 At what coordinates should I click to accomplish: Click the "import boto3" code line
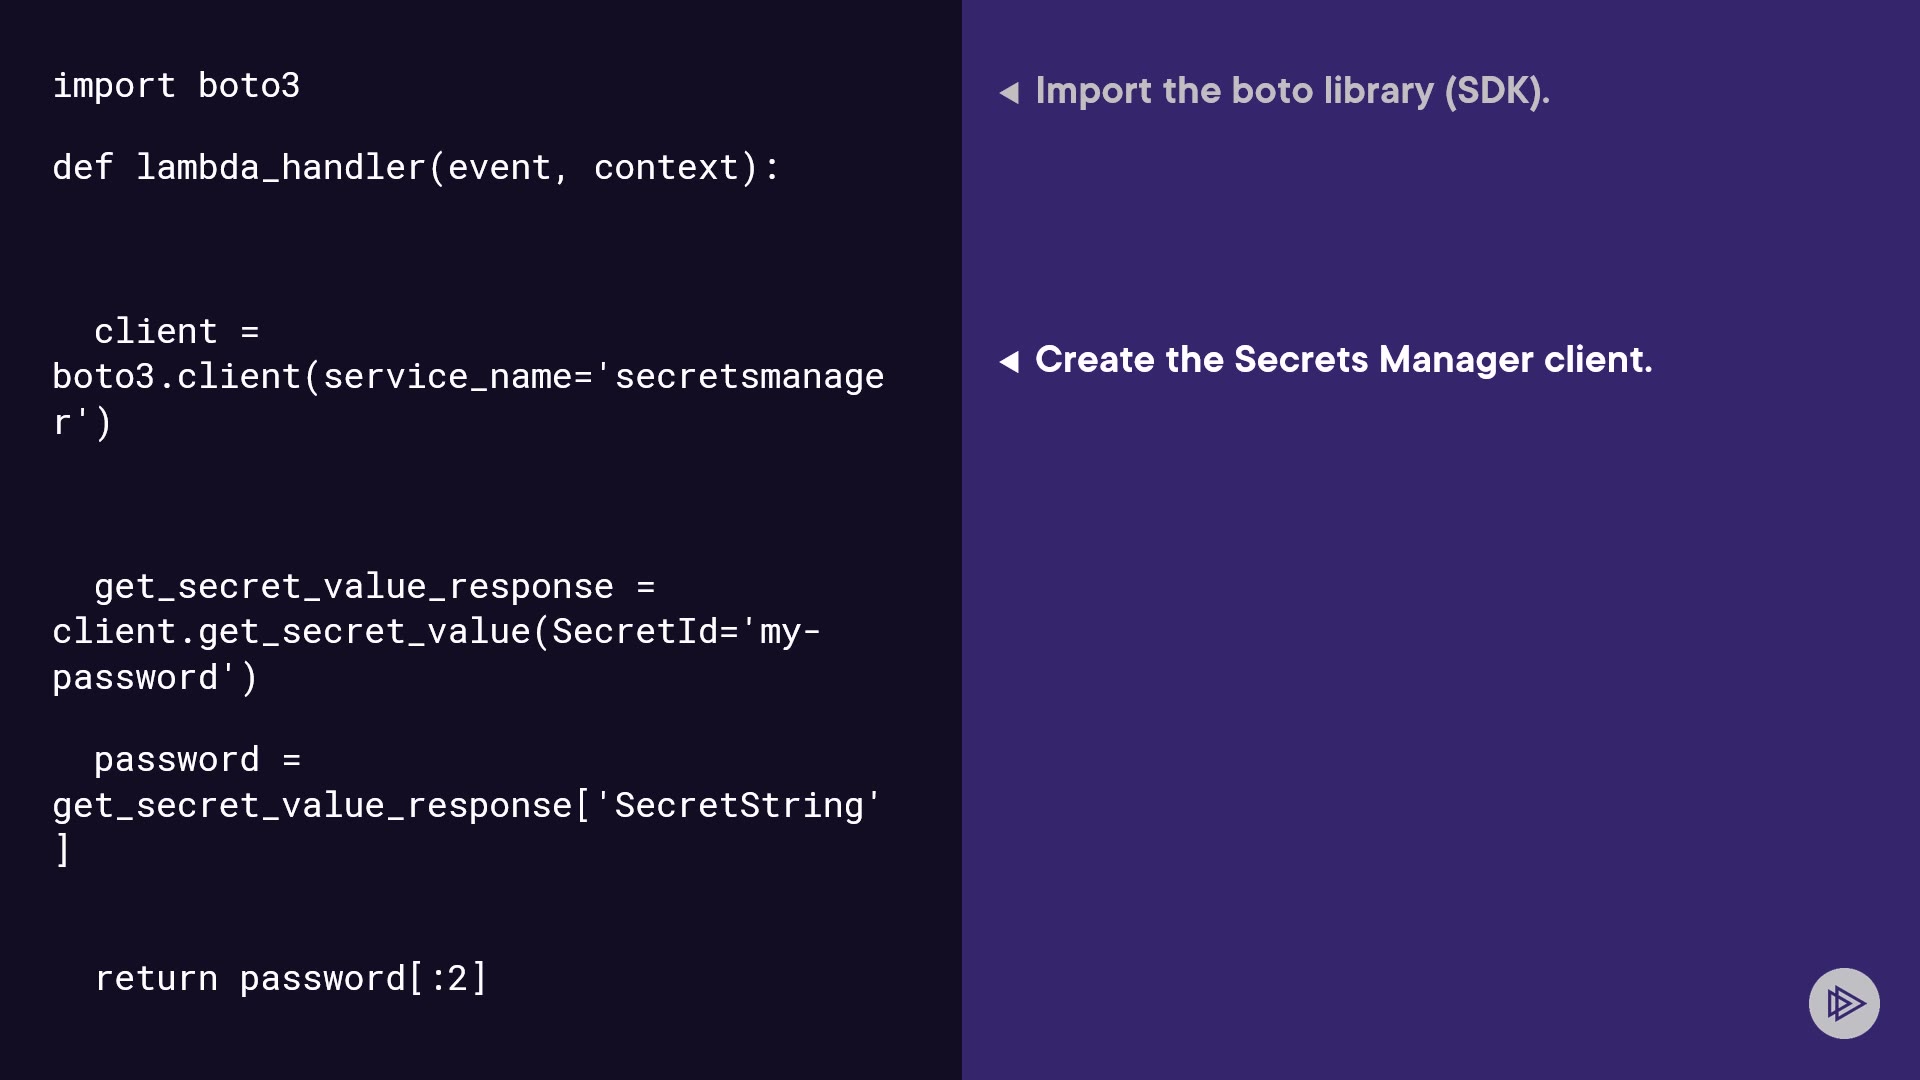pyautogui.click(x=176, y=86)
